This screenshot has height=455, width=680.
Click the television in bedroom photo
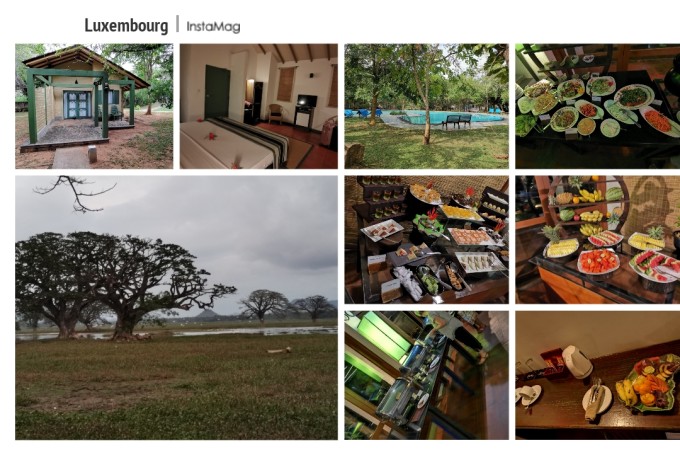307,101
